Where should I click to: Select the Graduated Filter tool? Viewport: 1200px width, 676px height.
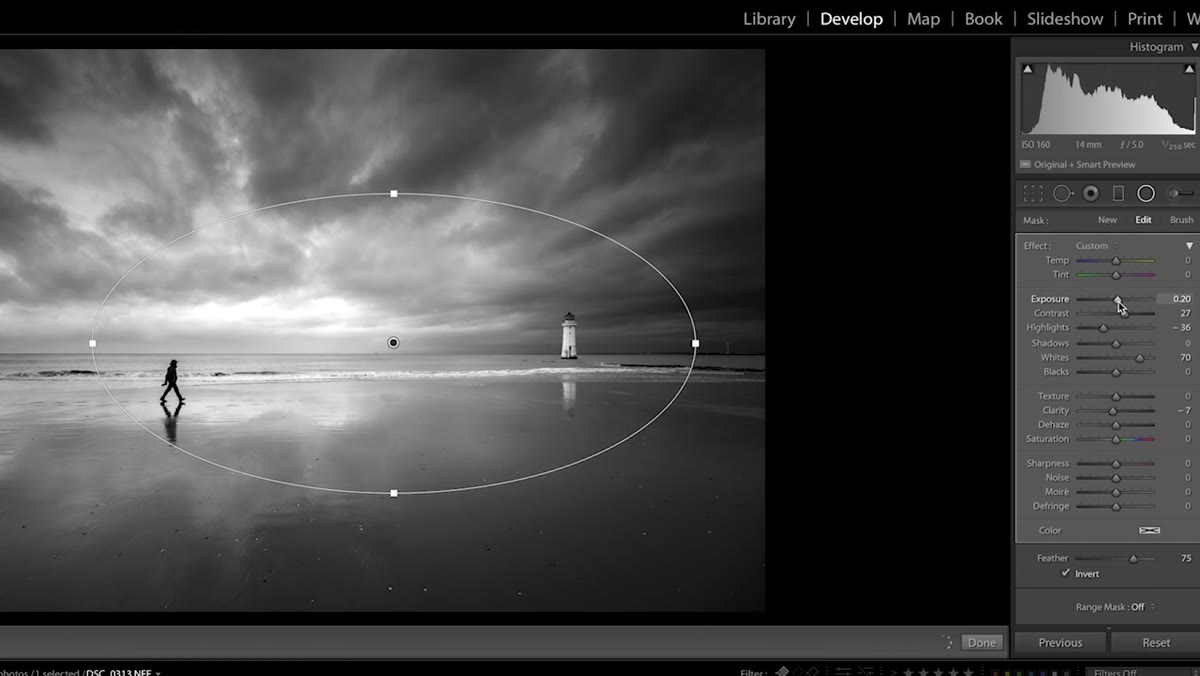1118,193
